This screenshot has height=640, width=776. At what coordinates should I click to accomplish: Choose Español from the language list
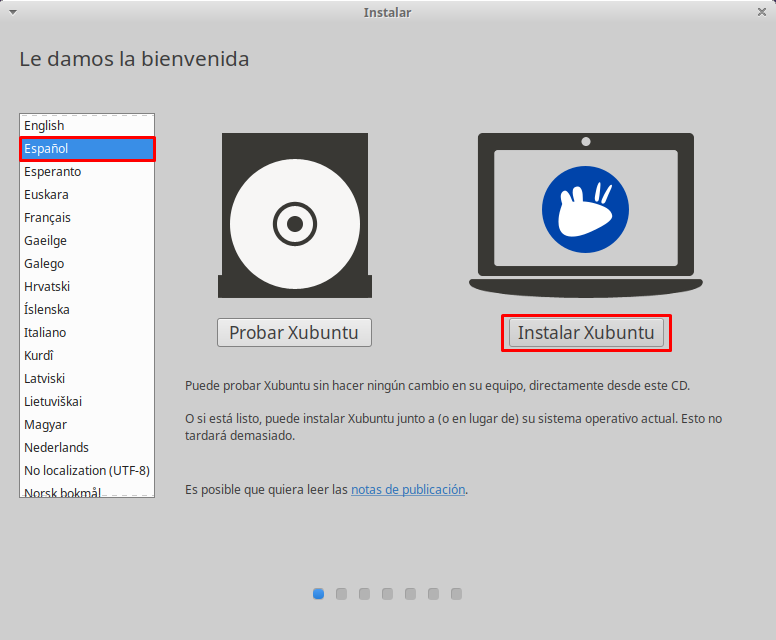[x=47, y=149]
